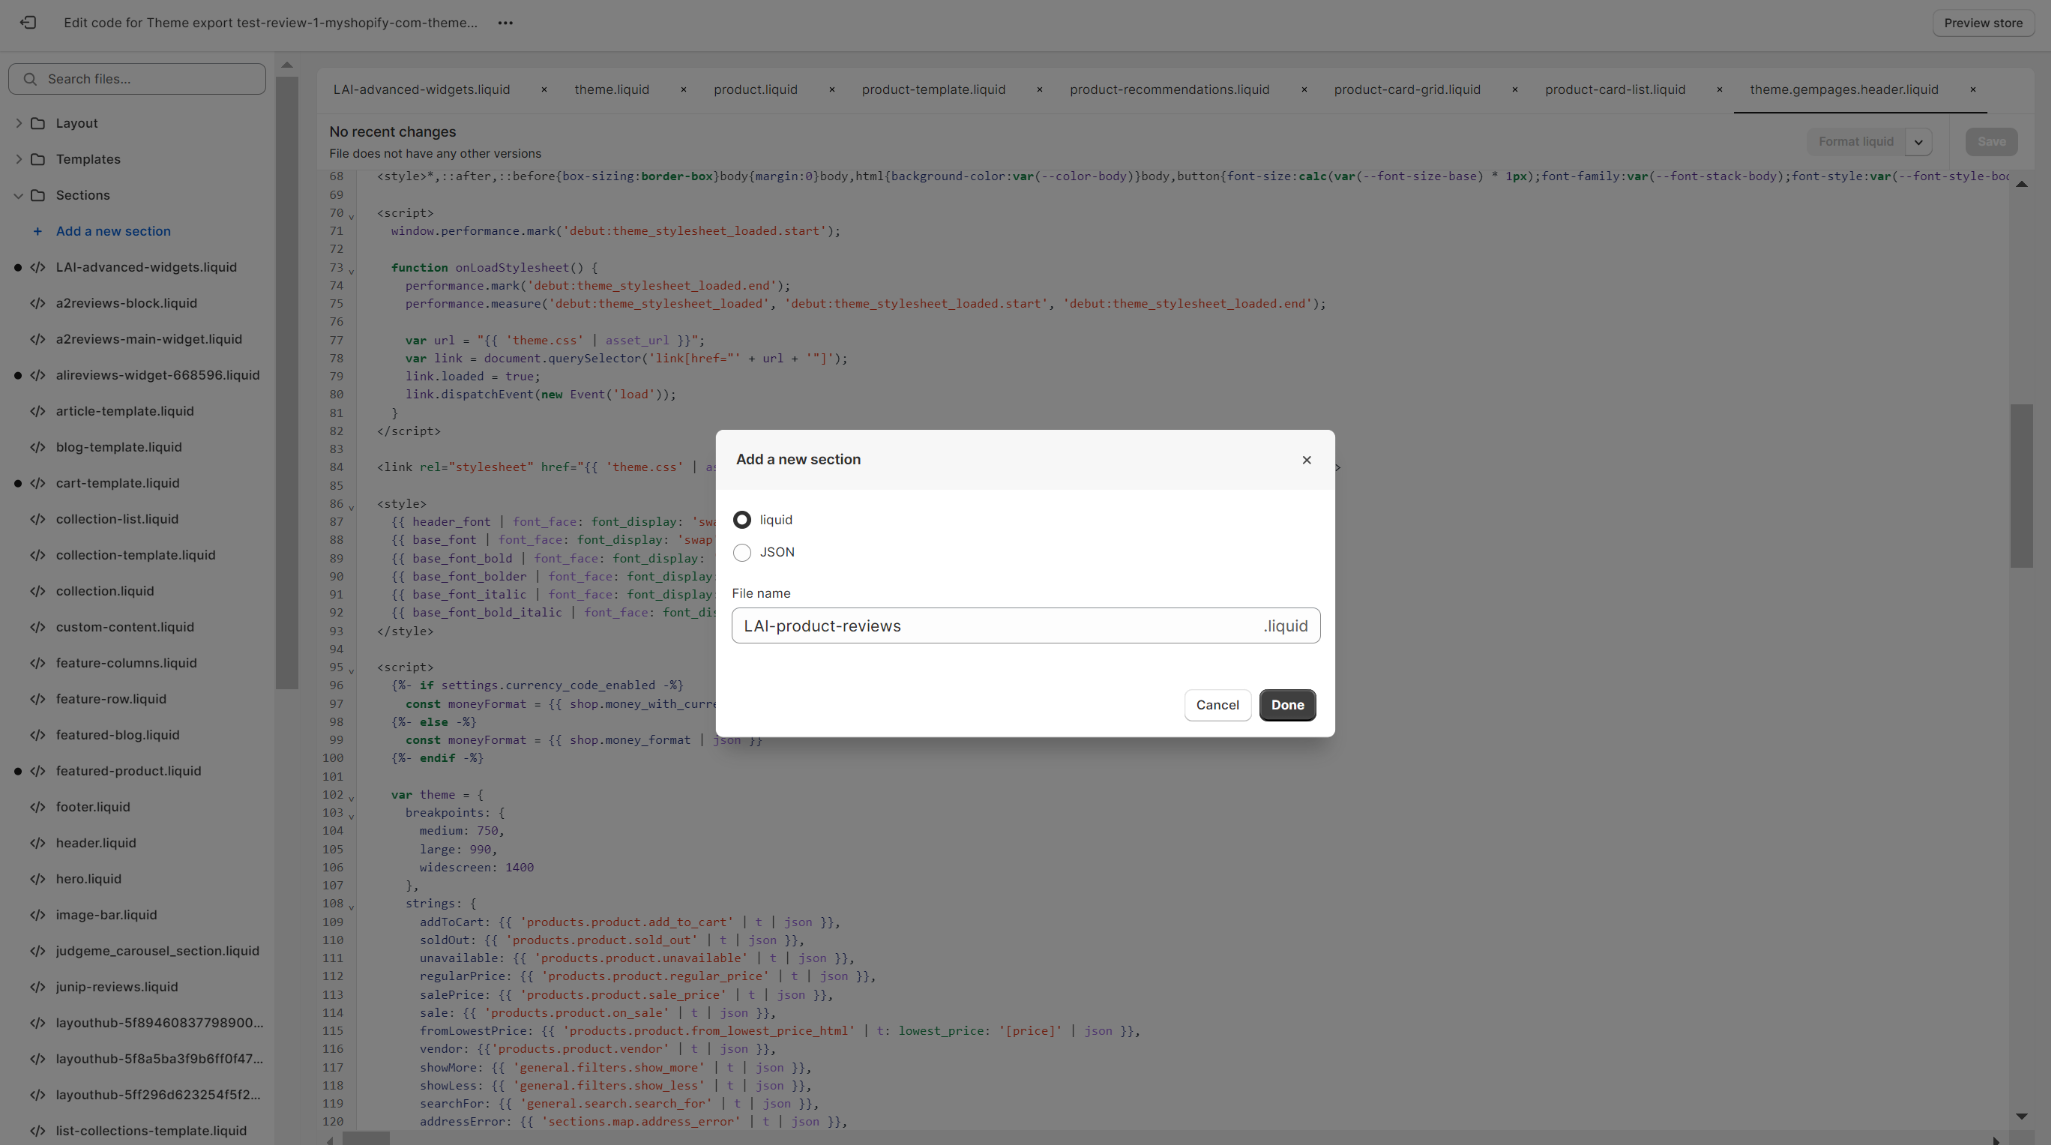The width and height of the screenshot is (2052, 1145).
Task: Switch to product-recommendations.liquid tab
Action: point(1169,89)
